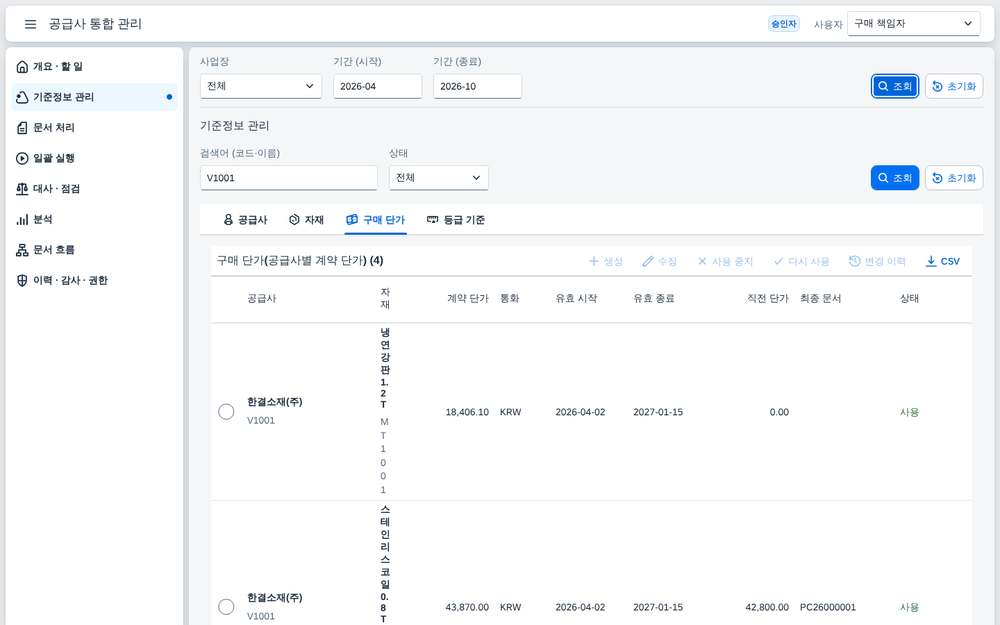Click the play icon beside 일괄 실행
The image size is (1000, 625).
[x=22, y=158]
